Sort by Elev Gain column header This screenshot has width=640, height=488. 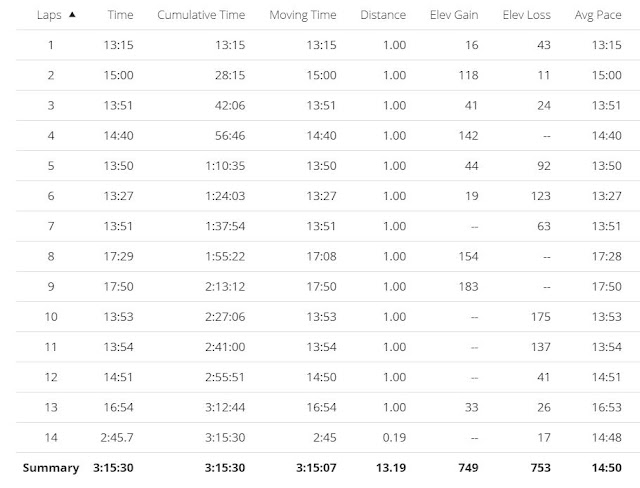pyautogui.click(x=454, y=15)
